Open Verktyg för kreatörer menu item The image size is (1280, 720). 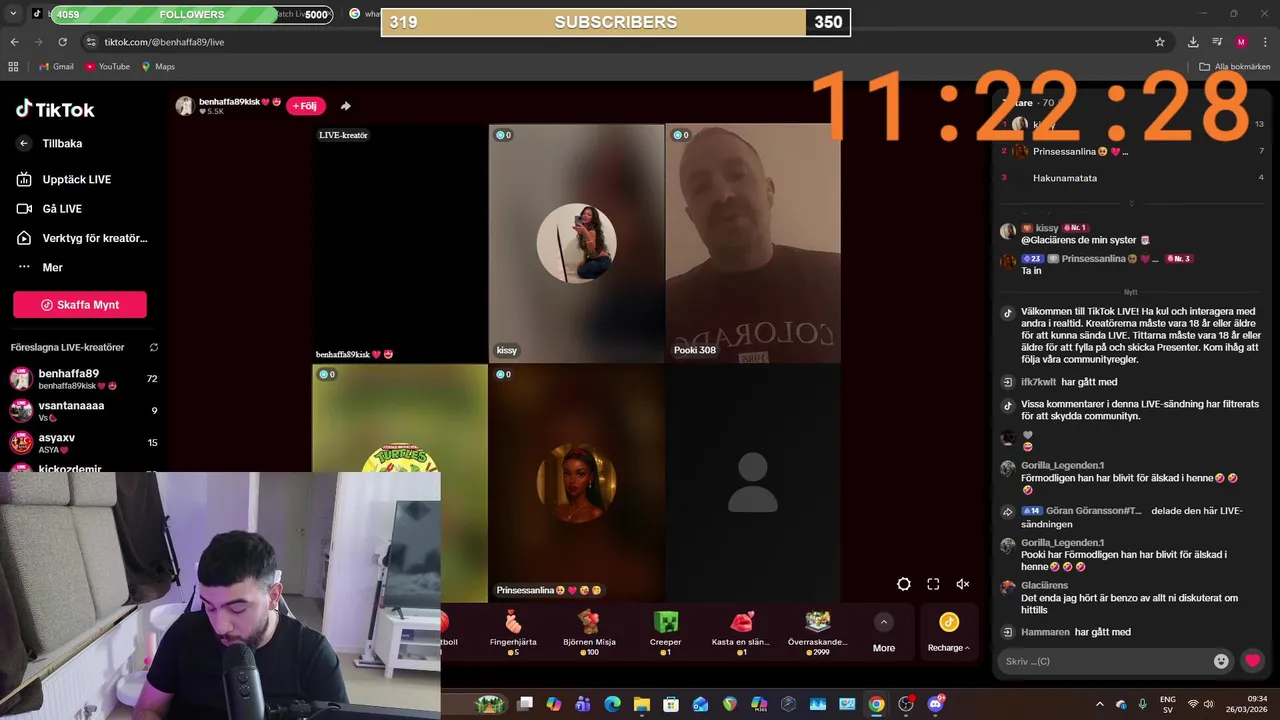(x=82, y=238)
